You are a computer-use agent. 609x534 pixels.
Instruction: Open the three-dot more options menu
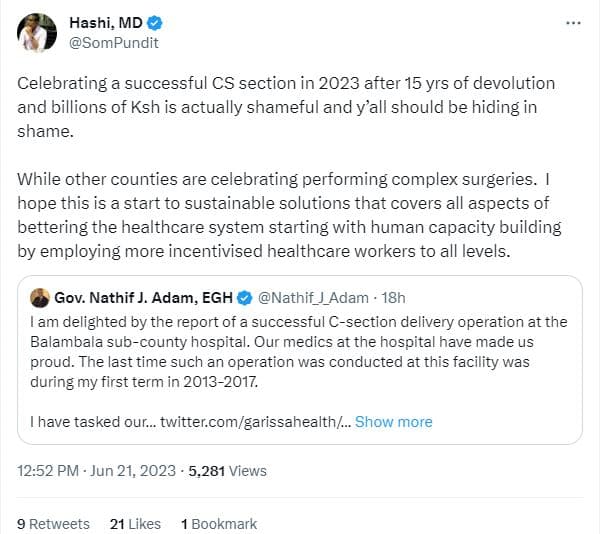tap(572, 22)
